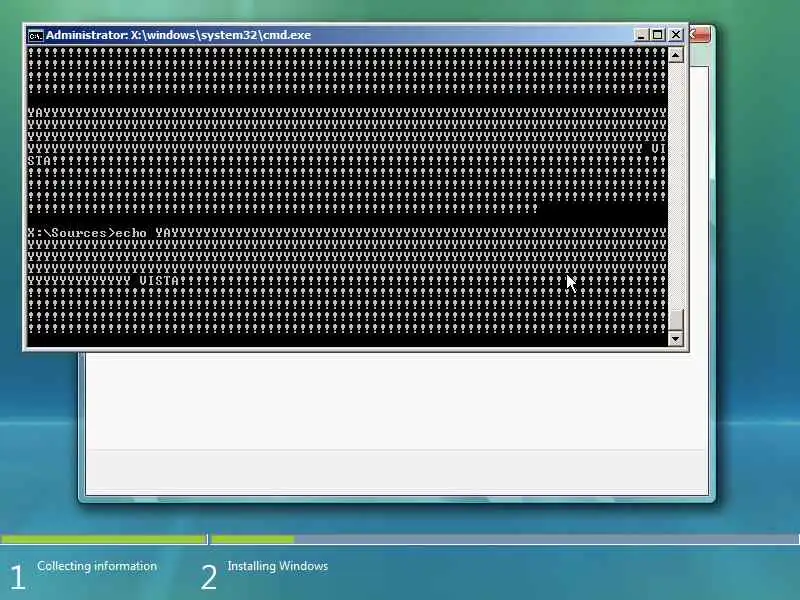Click the Collecting information step label

click(x=97, y=566)
